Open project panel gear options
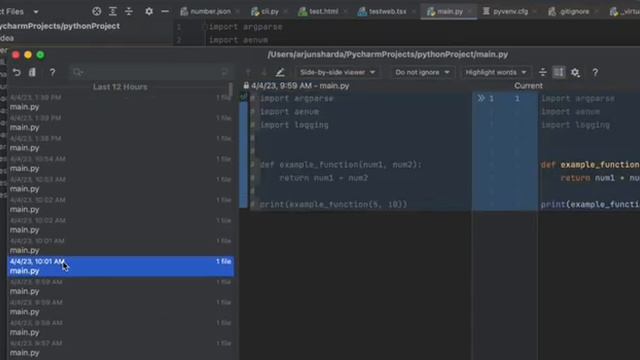Viewport: 640px width, 360px height. point(149,11)
